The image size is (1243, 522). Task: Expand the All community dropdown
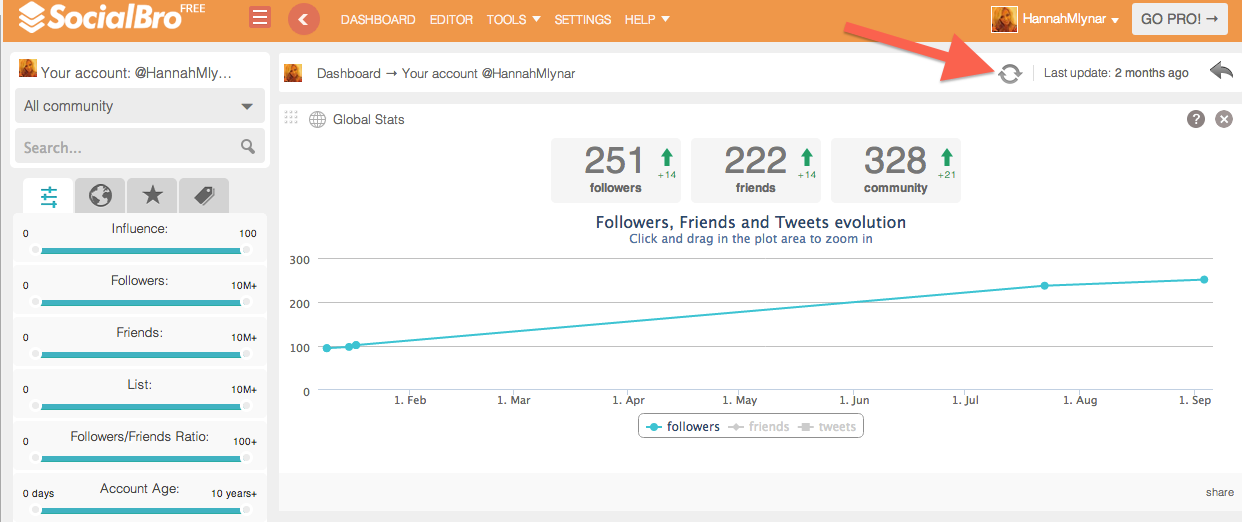pyautogui.click(x=140, y=106)
